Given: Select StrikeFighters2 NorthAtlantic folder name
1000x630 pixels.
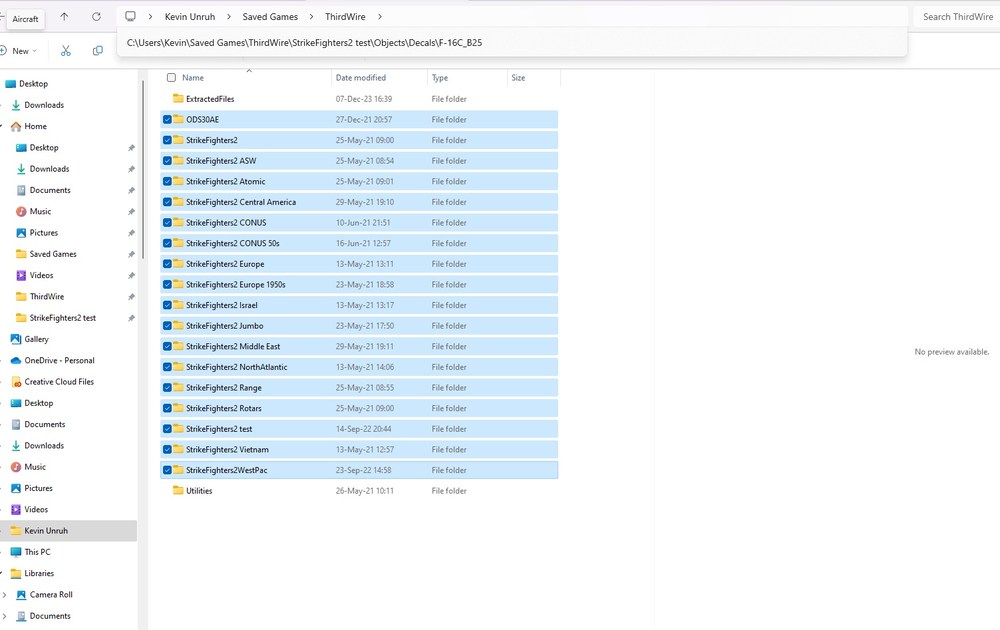Looking at the screenshot, I should click(237, 367).
